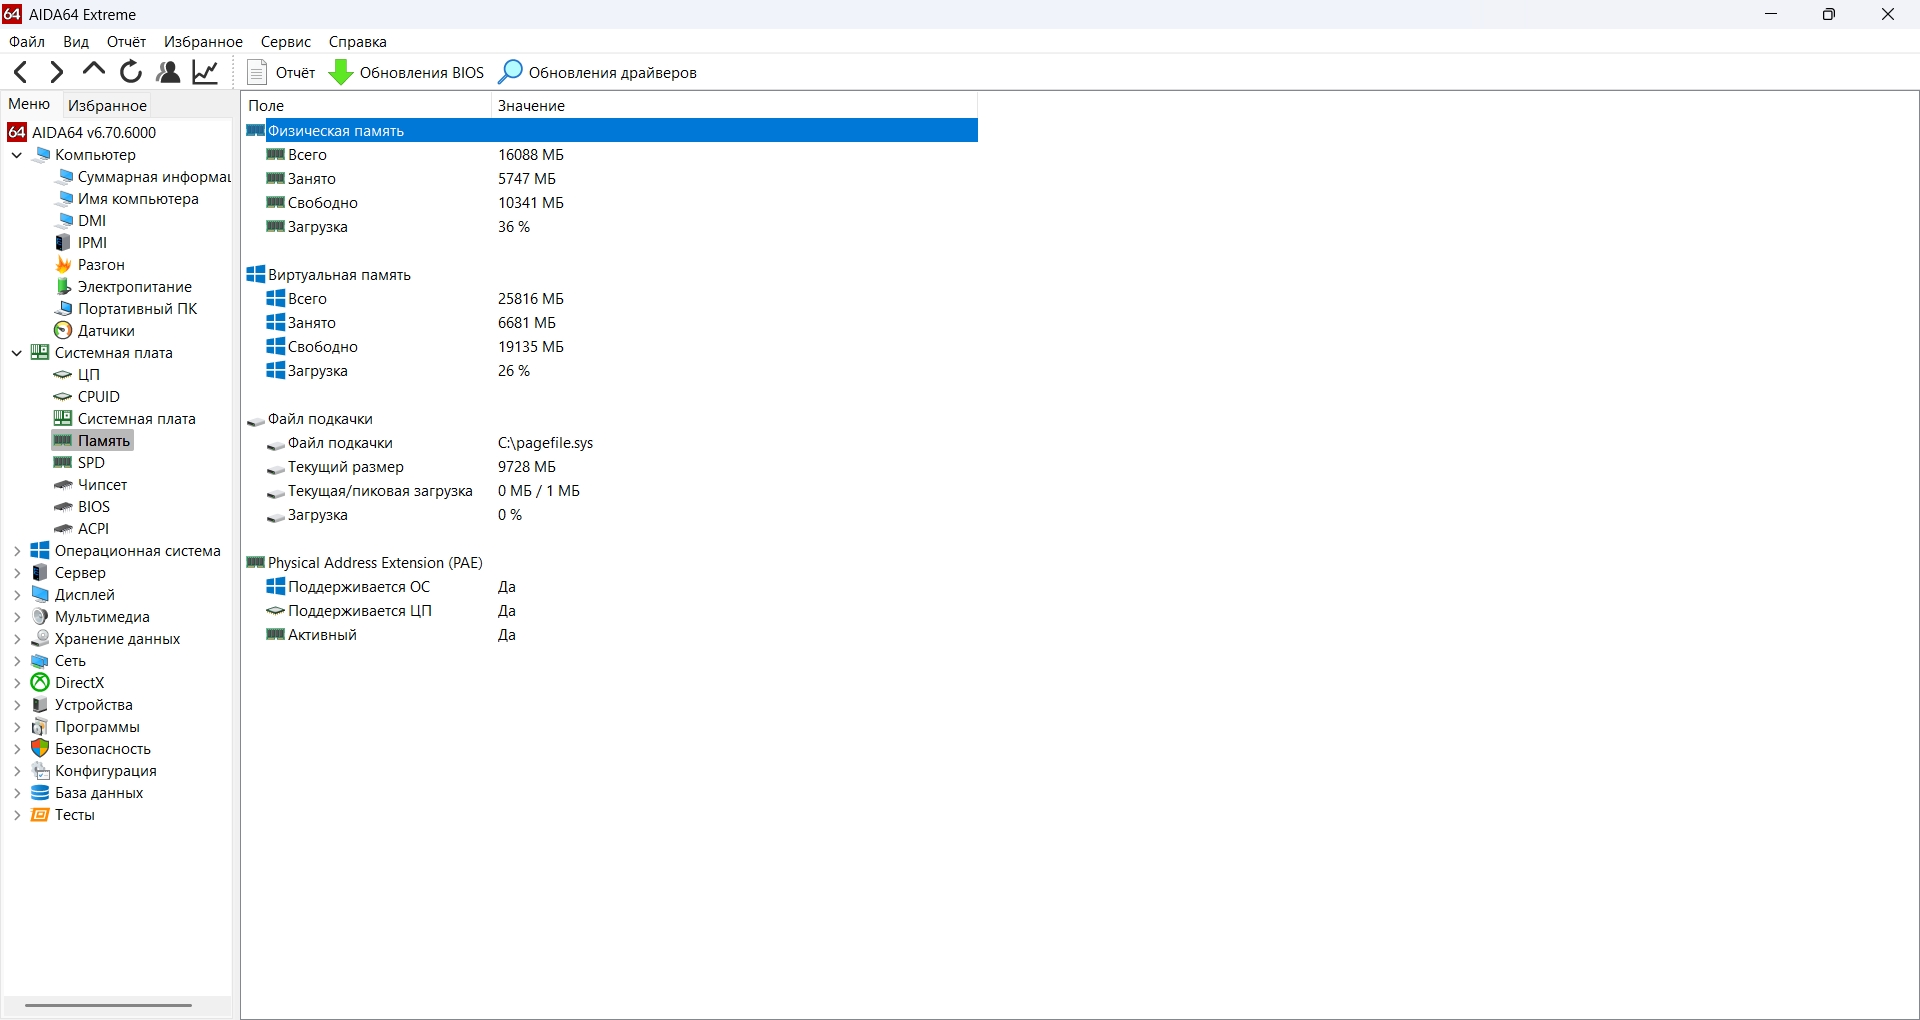Select the Physical Address Extension (PAE) row
The image size is (1920, 1020).
[x=611, y=563]
